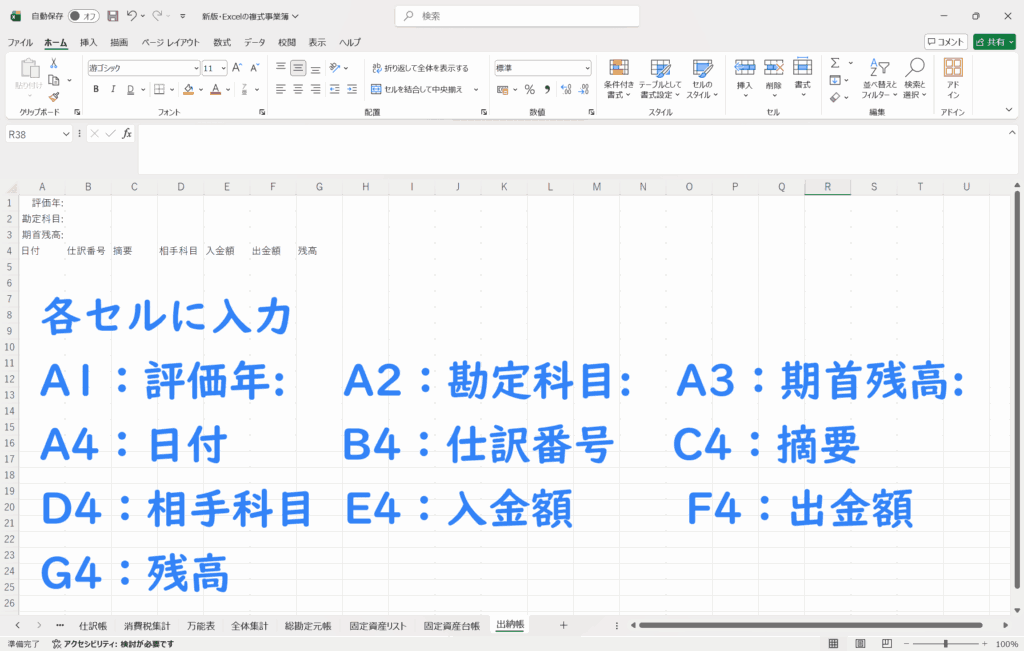Click the 共有 (Share) button
This screenshot has width=1024, height=651.
pos(993,42)
